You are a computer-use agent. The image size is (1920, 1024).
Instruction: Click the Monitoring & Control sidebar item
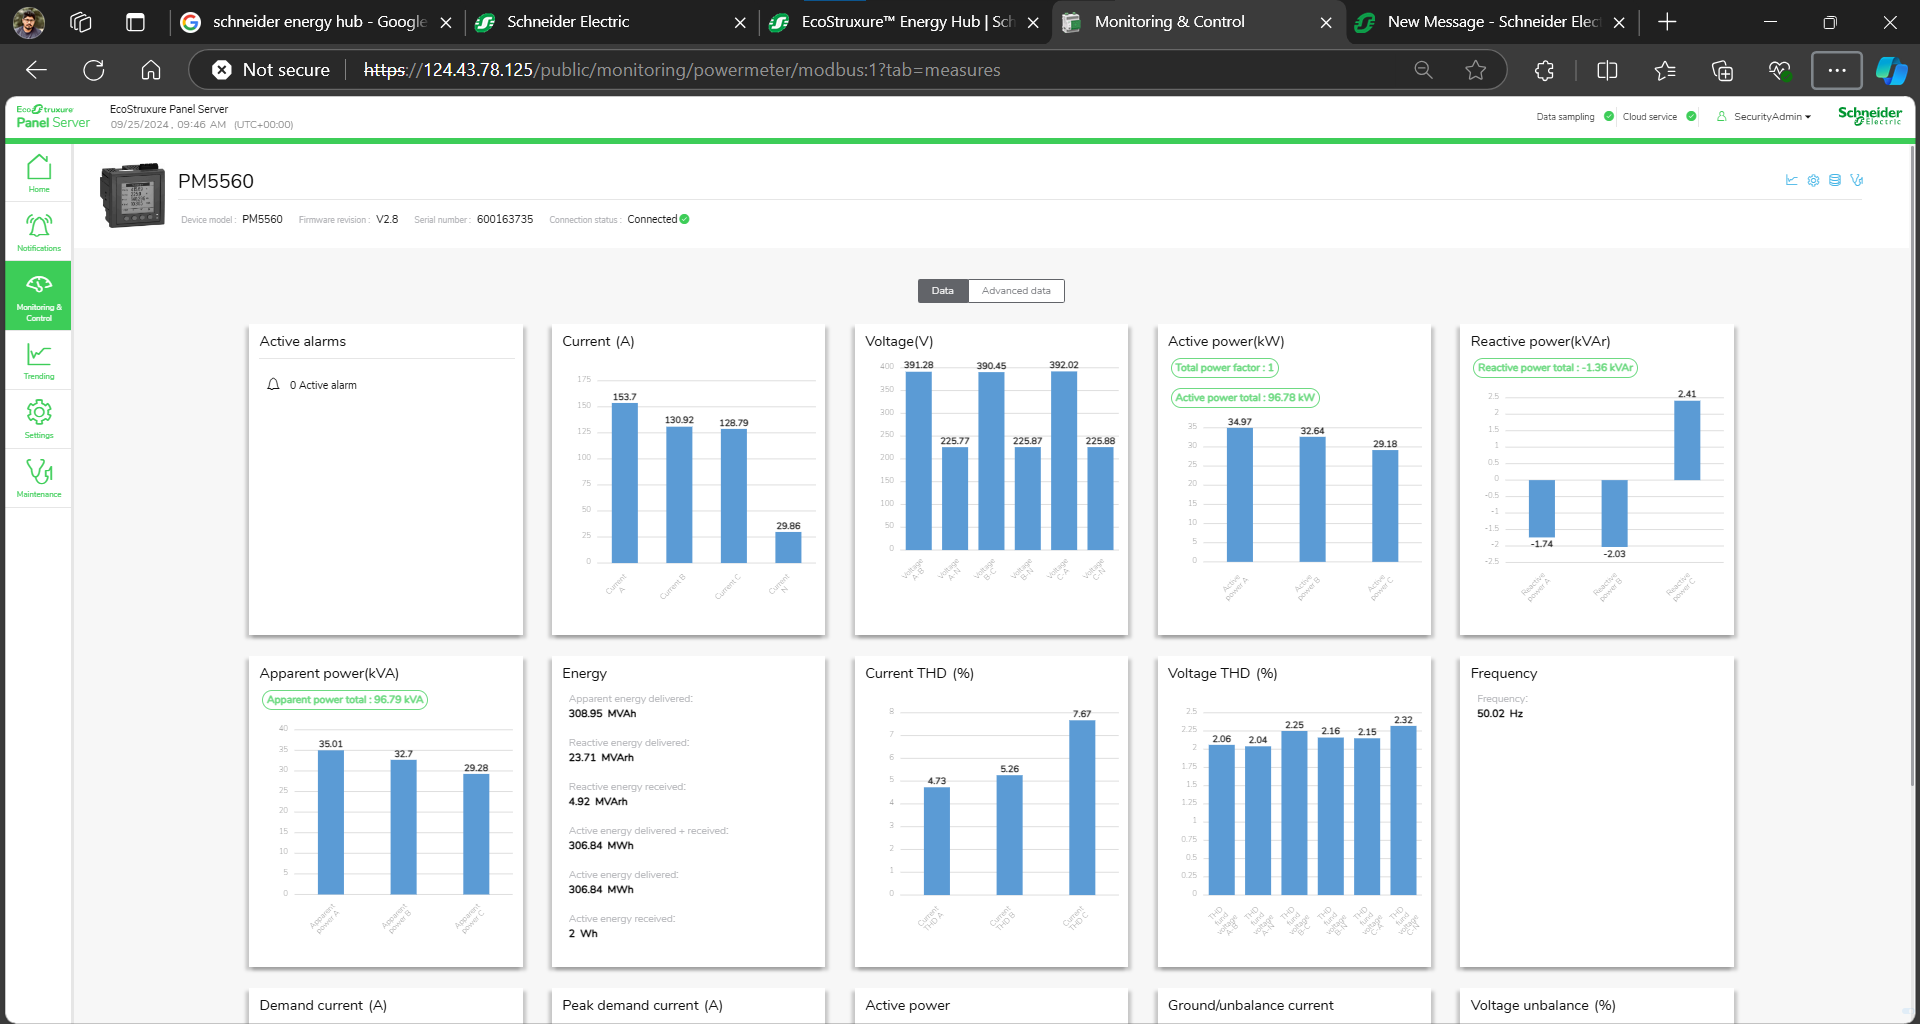tap(39, 295)
